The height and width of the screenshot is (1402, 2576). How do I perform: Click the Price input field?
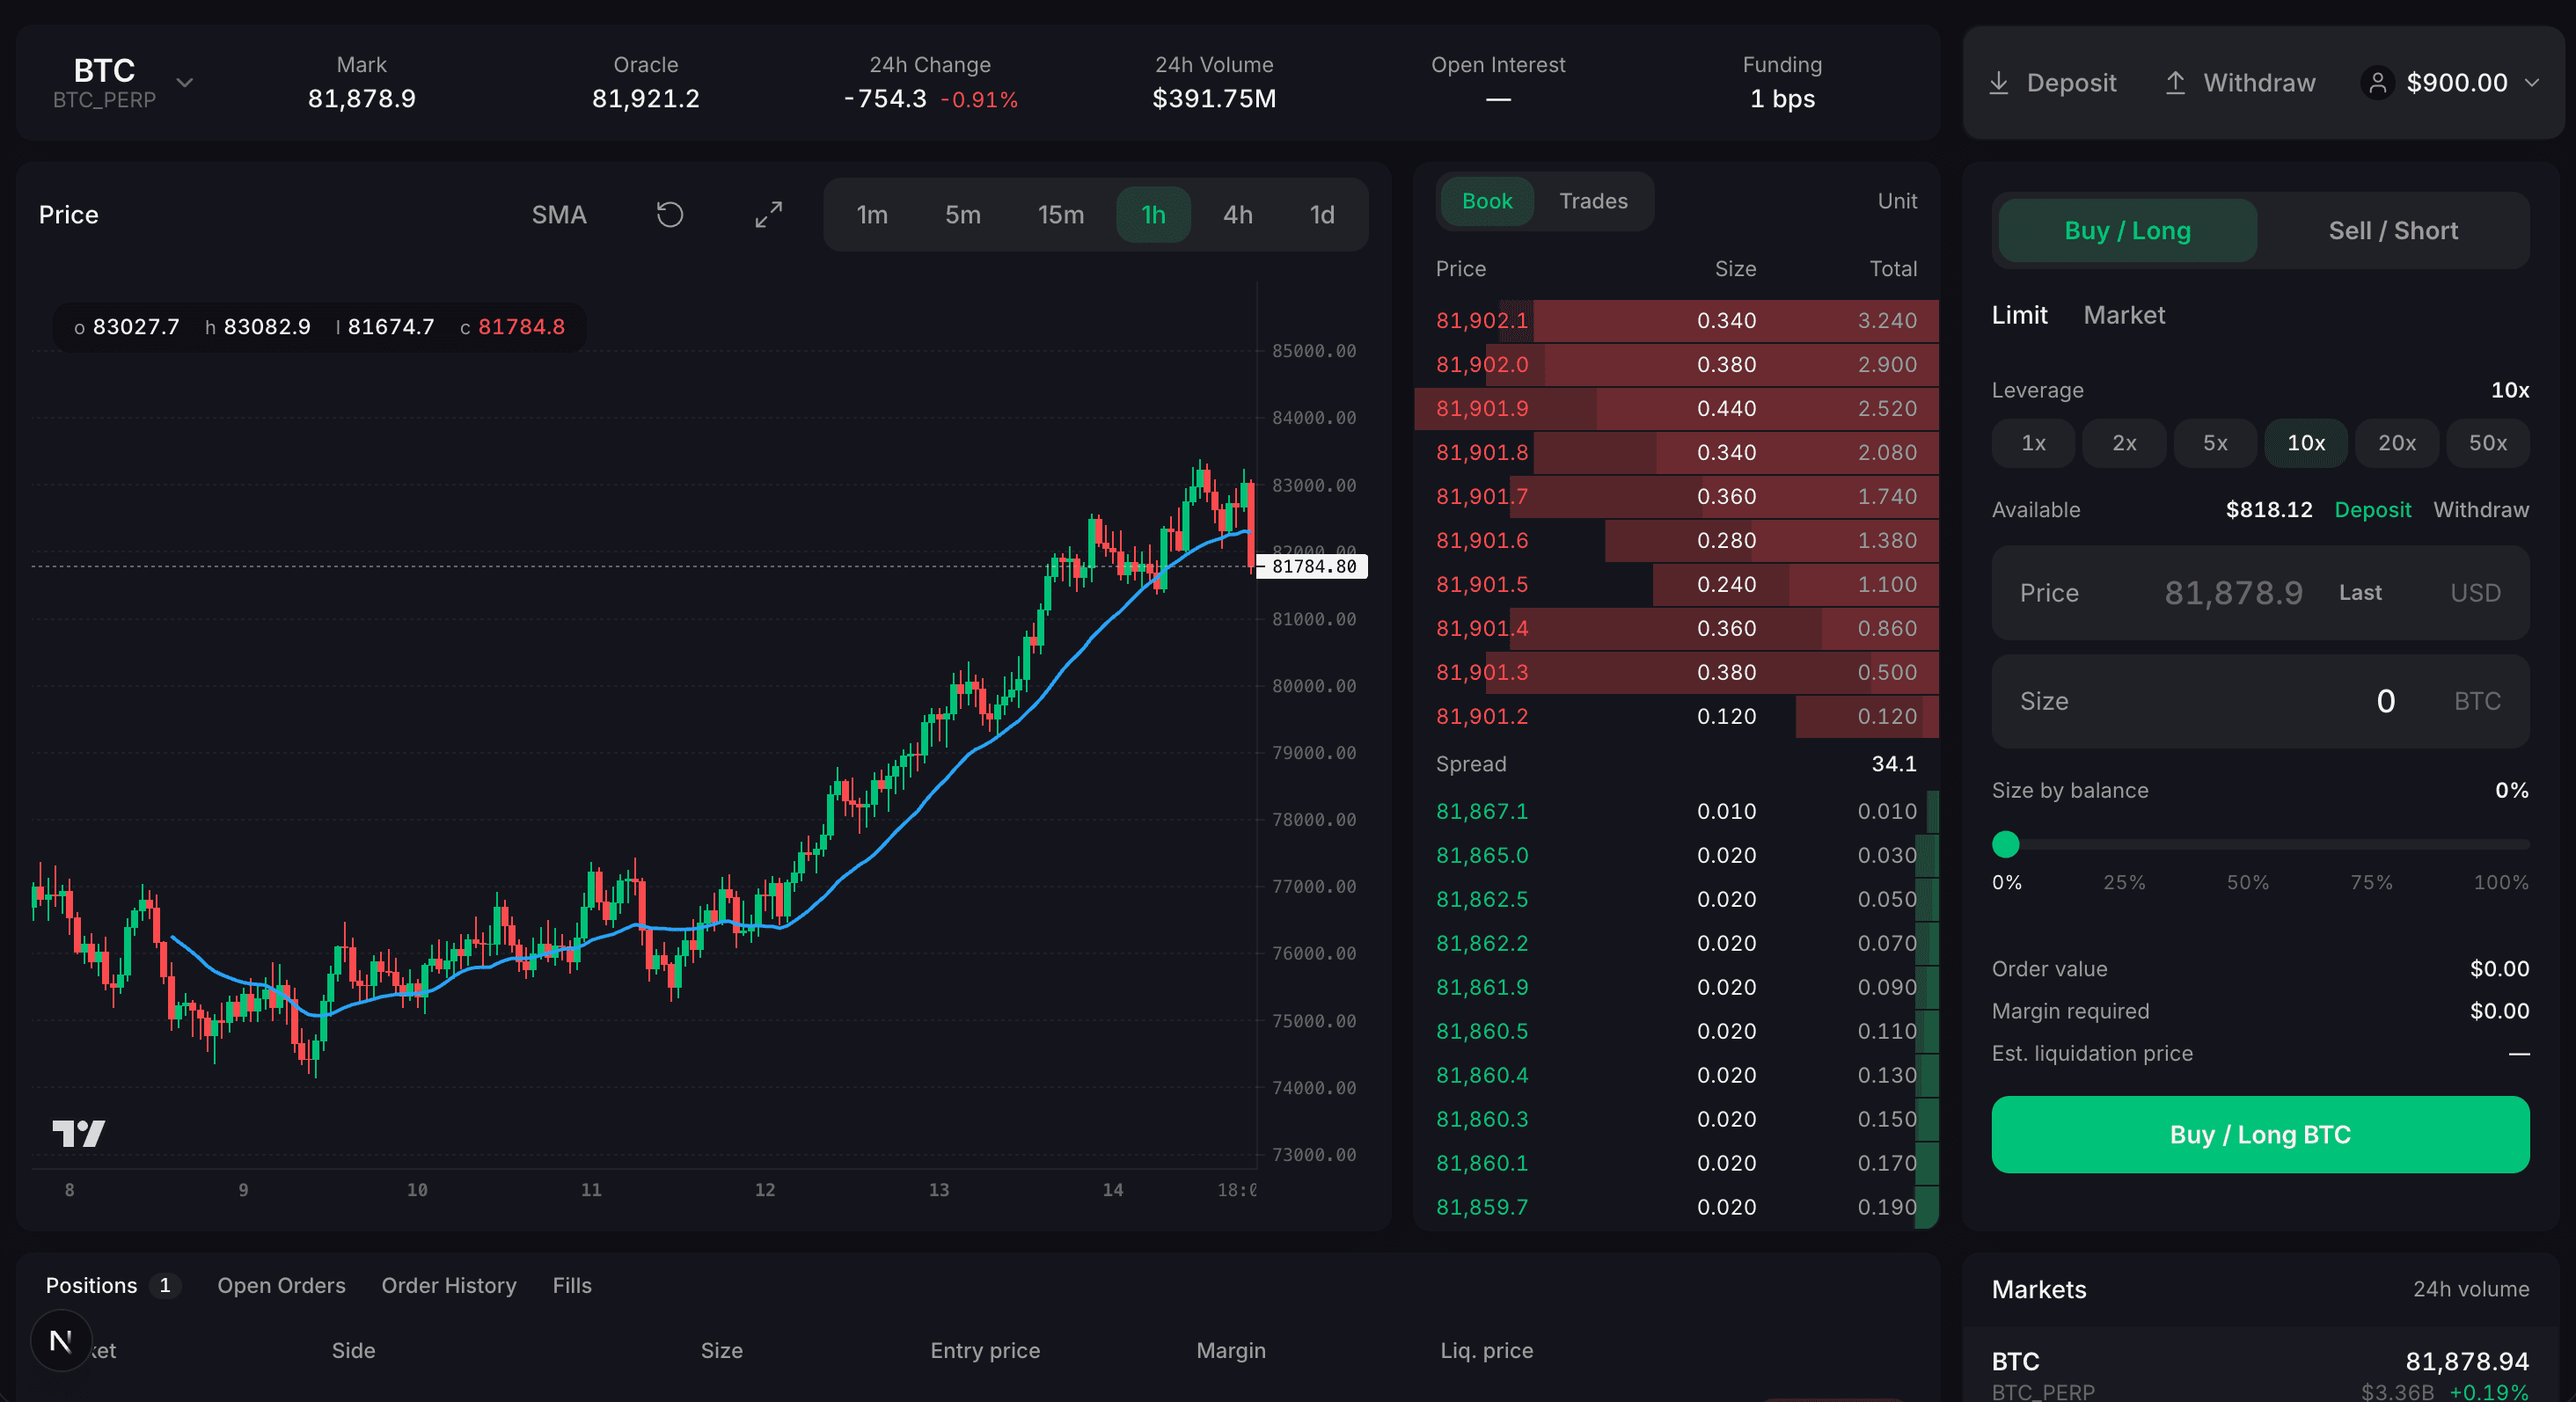coord(2260,592)
